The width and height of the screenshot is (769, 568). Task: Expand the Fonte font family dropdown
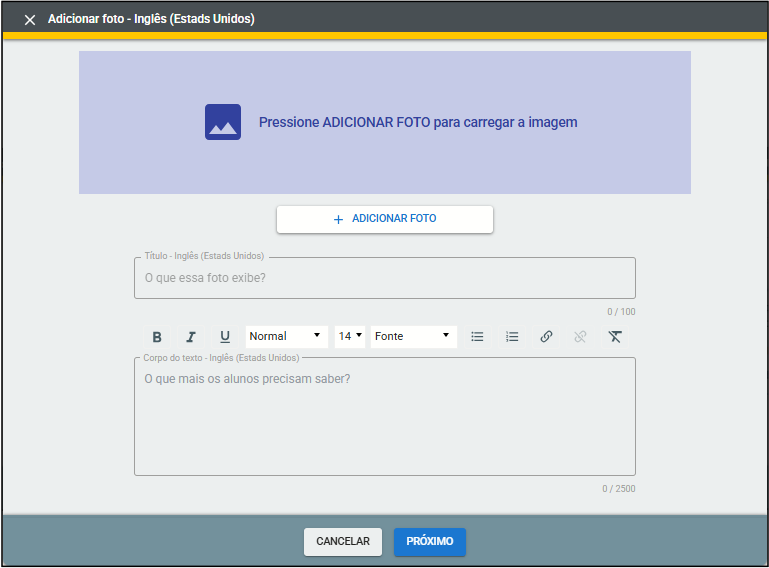[413, 337]
